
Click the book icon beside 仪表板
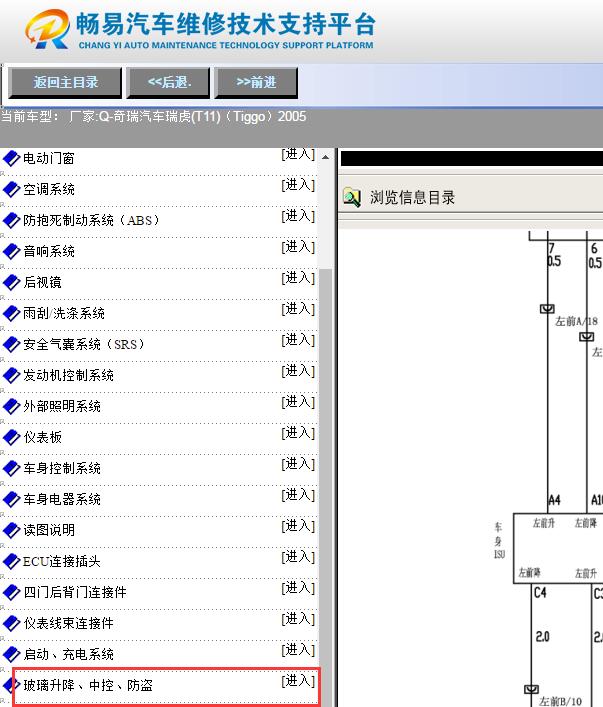click(11, 437)
